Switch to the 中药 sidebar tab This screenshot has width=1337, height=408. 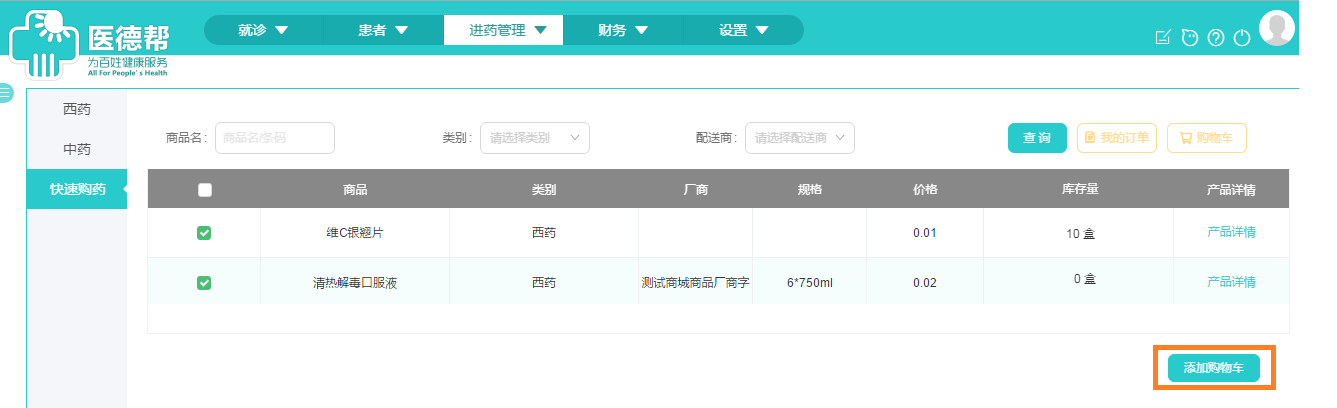tap(77, 149)
